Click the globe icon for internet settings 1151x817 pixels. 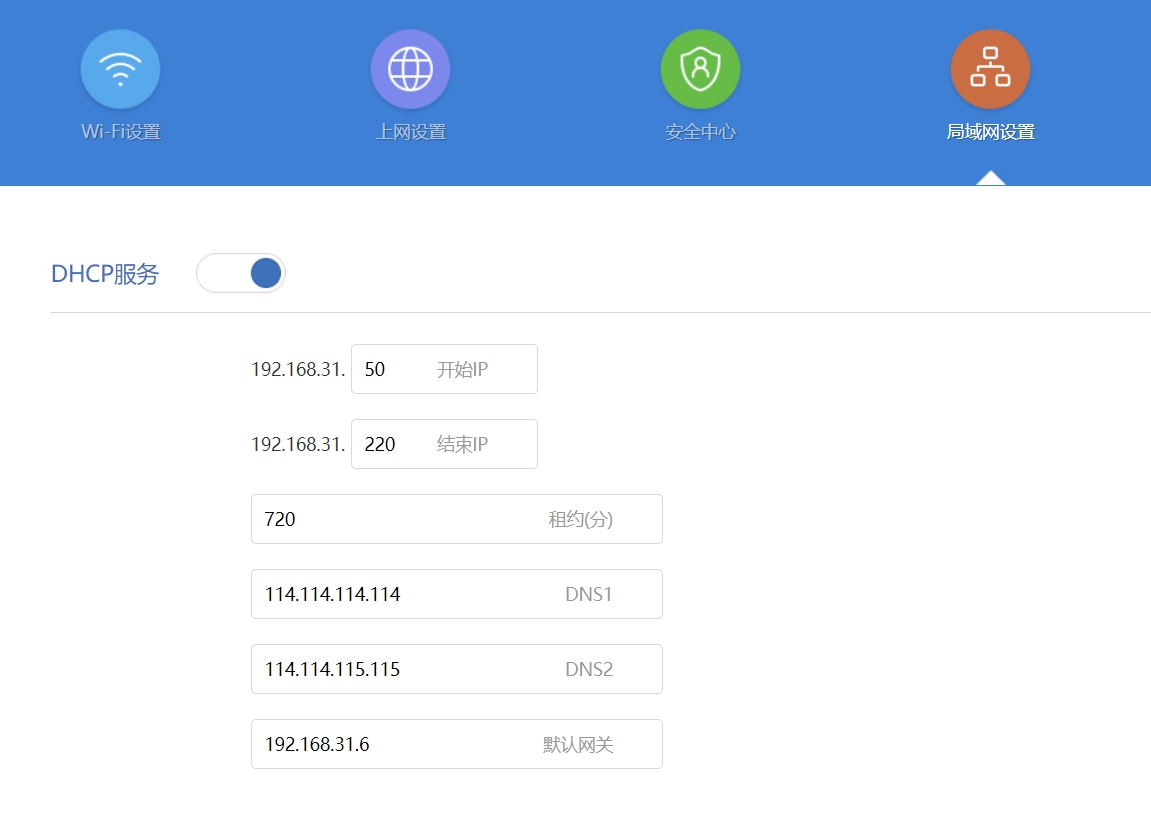[410, 69]
